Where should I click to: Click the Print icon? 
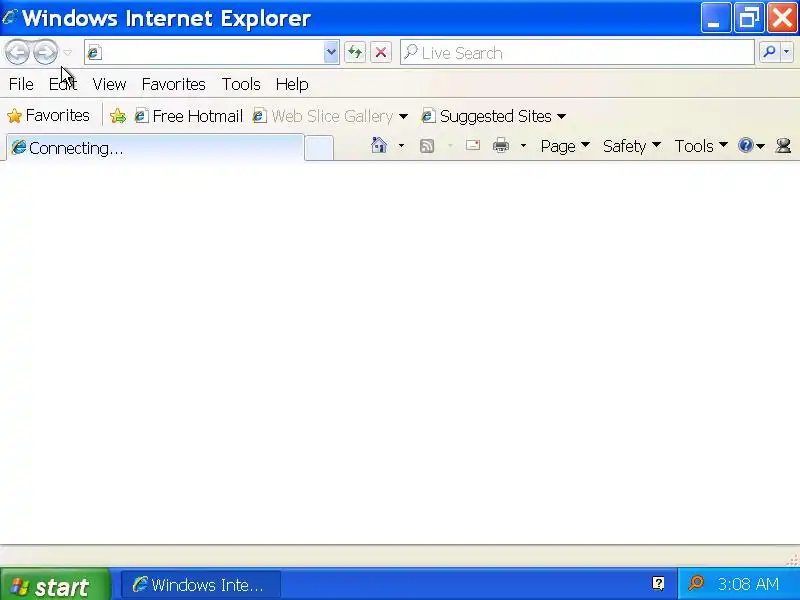[x=501, y=146]
